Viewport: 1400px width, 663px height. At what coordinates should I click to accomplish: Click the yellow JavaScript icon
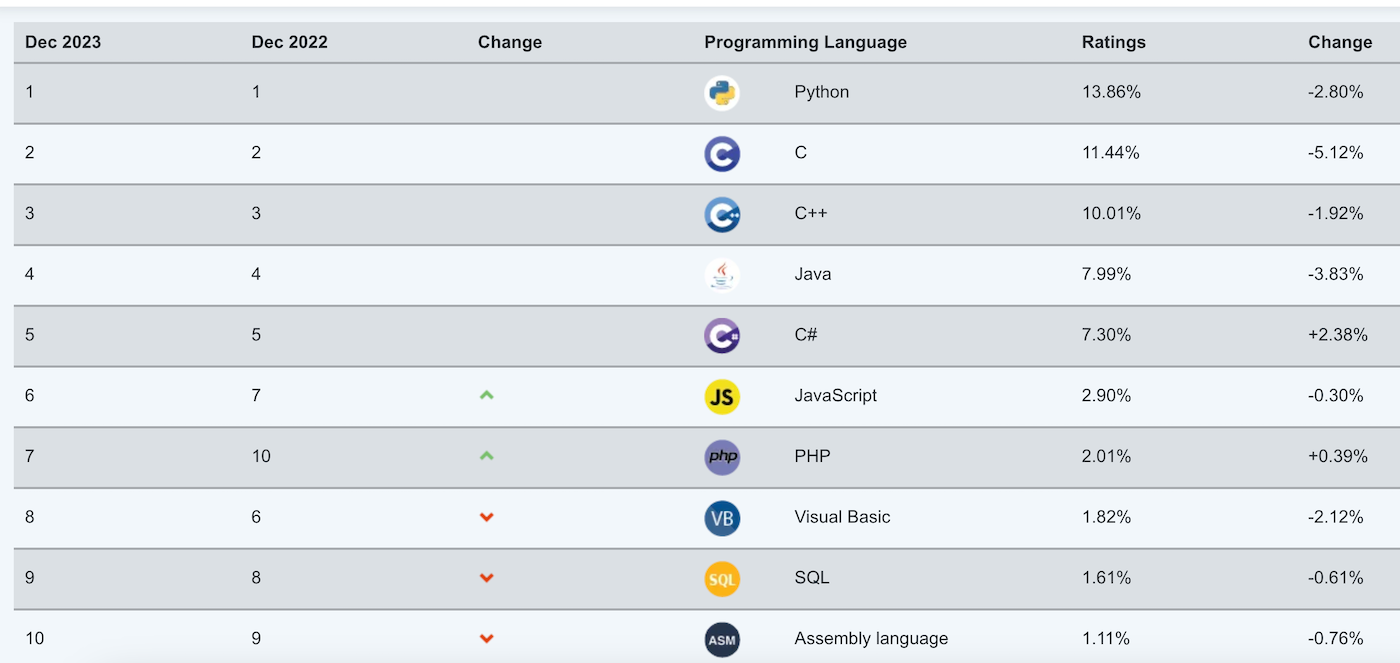(x=722, y=396)
